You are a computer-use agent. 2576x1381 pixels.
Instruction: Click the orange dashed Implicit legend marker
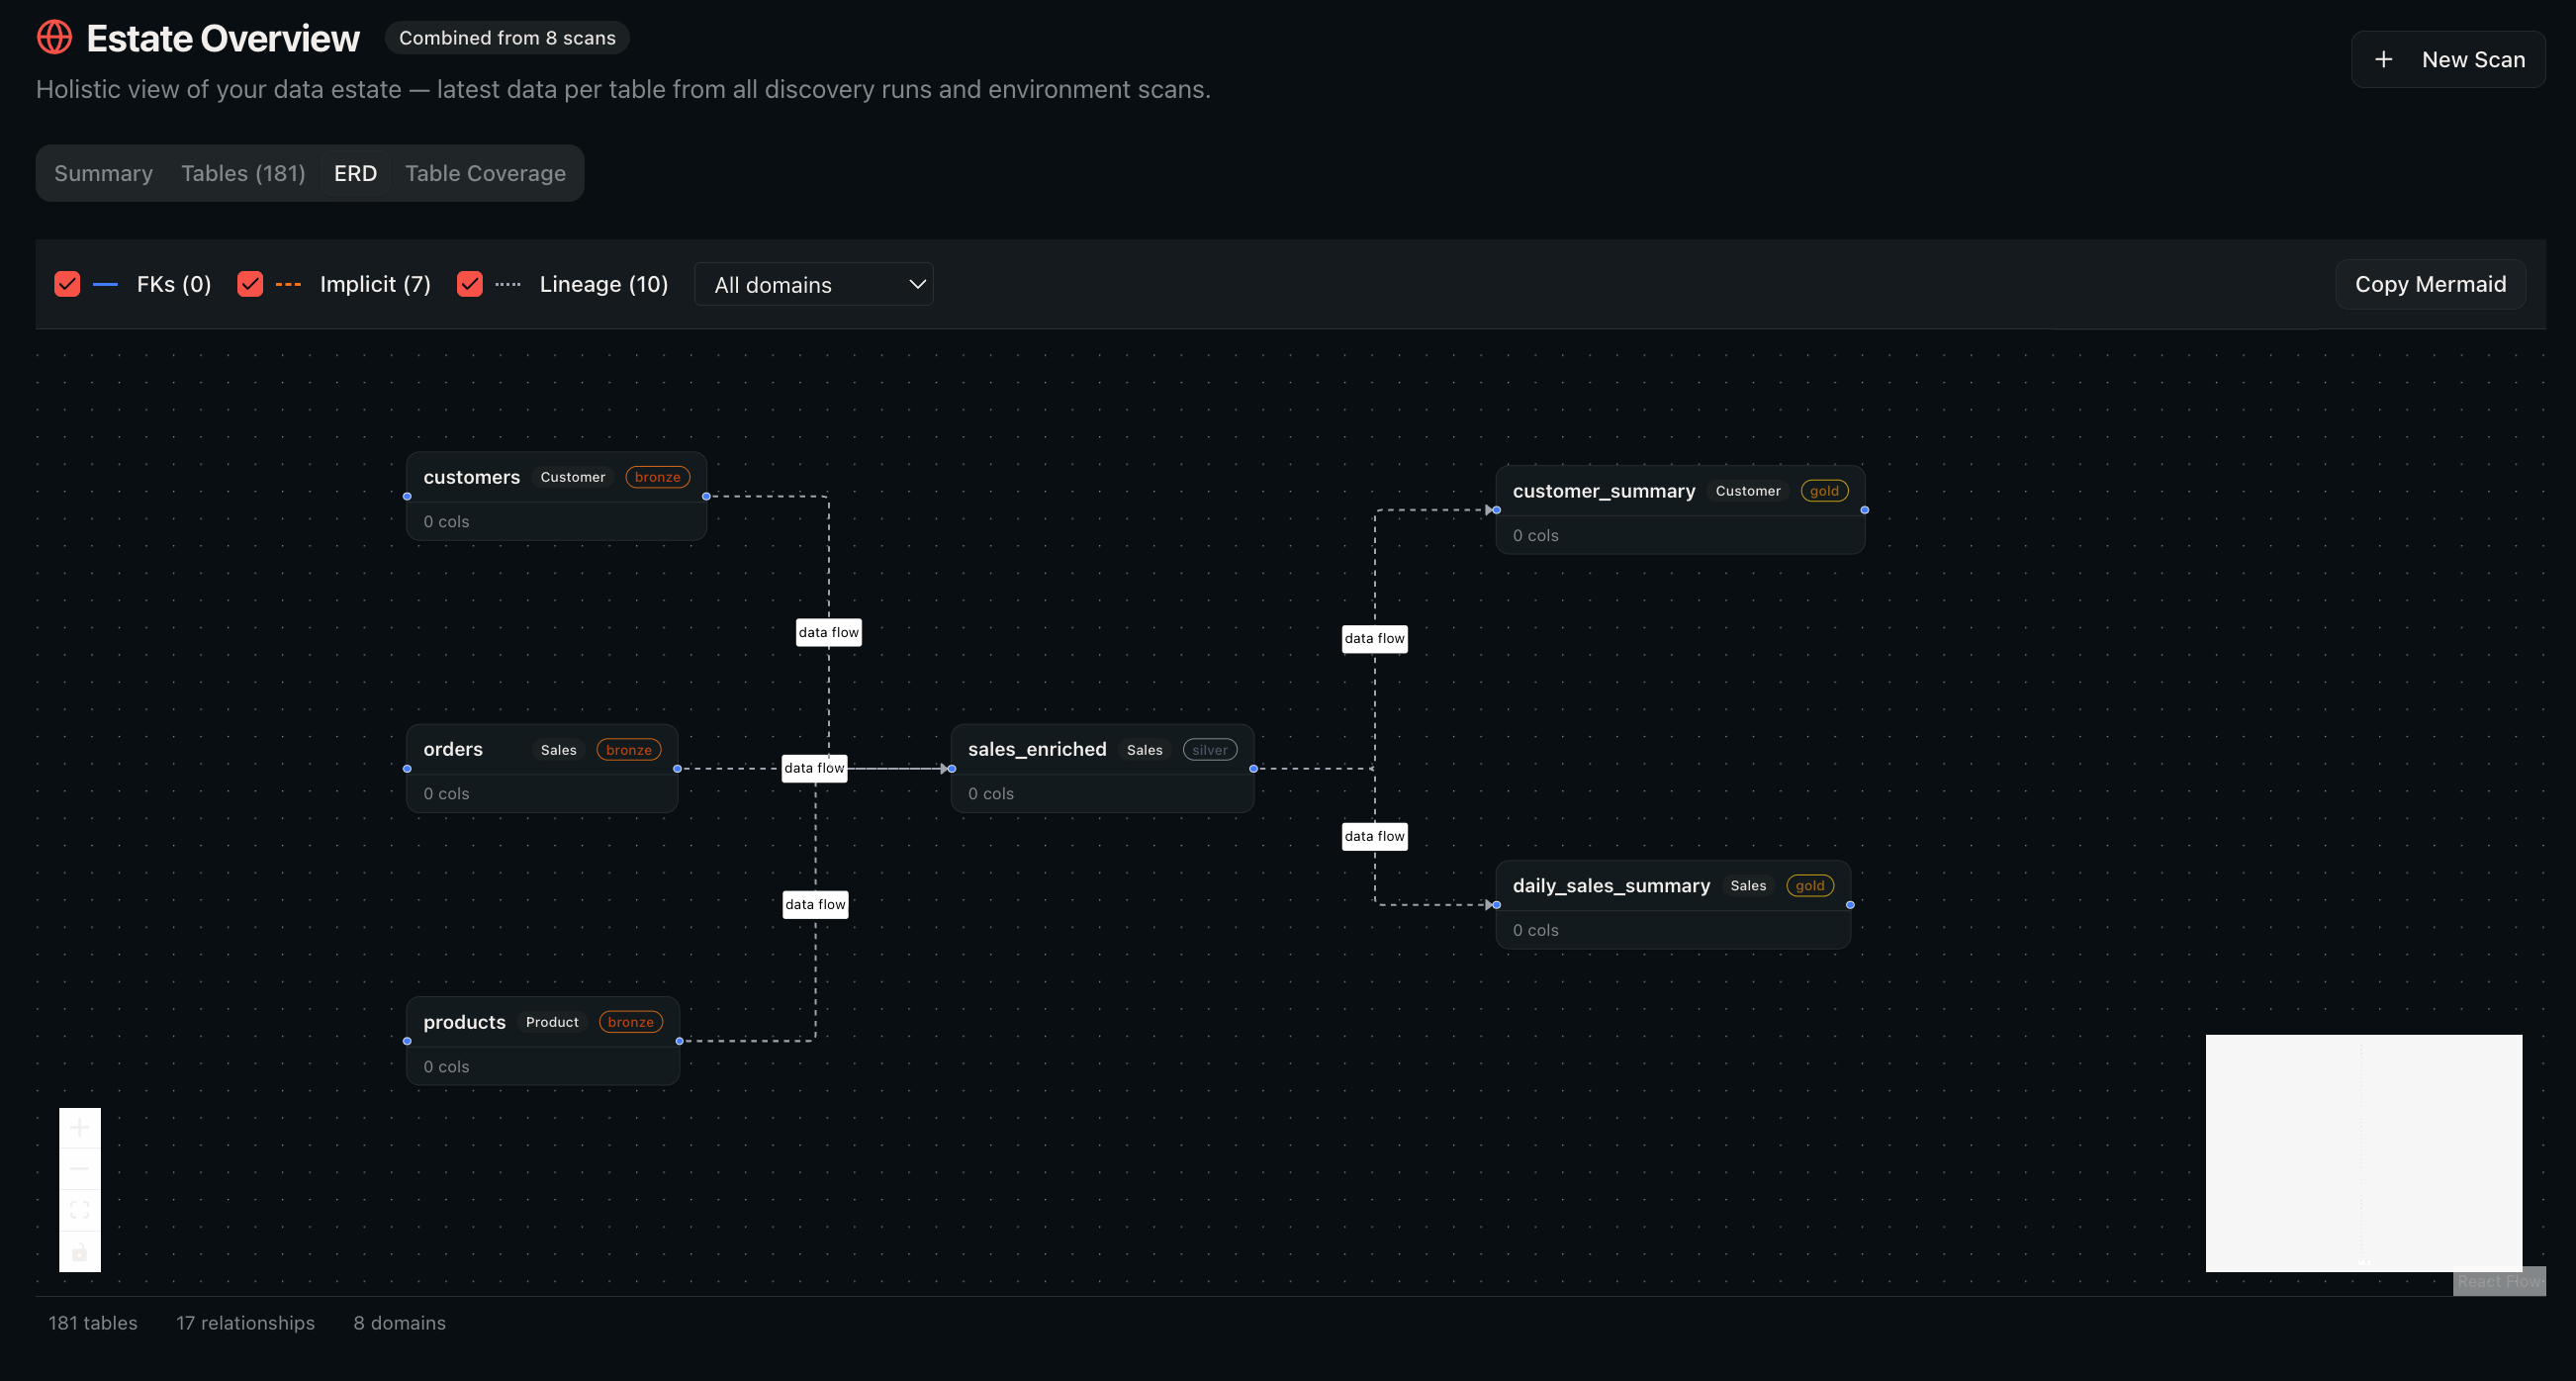(x=288, y=285)
